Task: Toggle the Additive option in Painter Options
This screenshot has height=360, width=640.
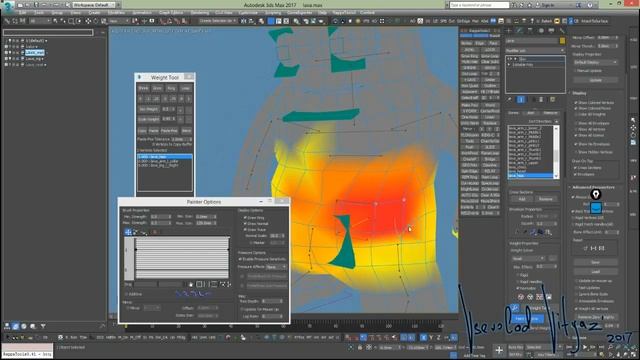Action: click(127, 294)
